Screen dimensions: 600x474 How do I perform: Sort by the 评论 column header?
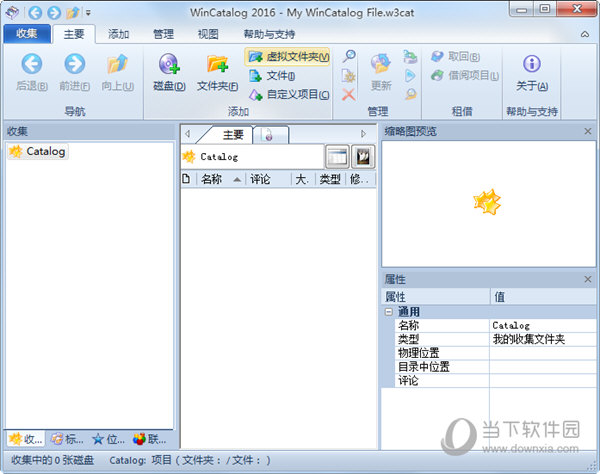(x=268, y=179)
